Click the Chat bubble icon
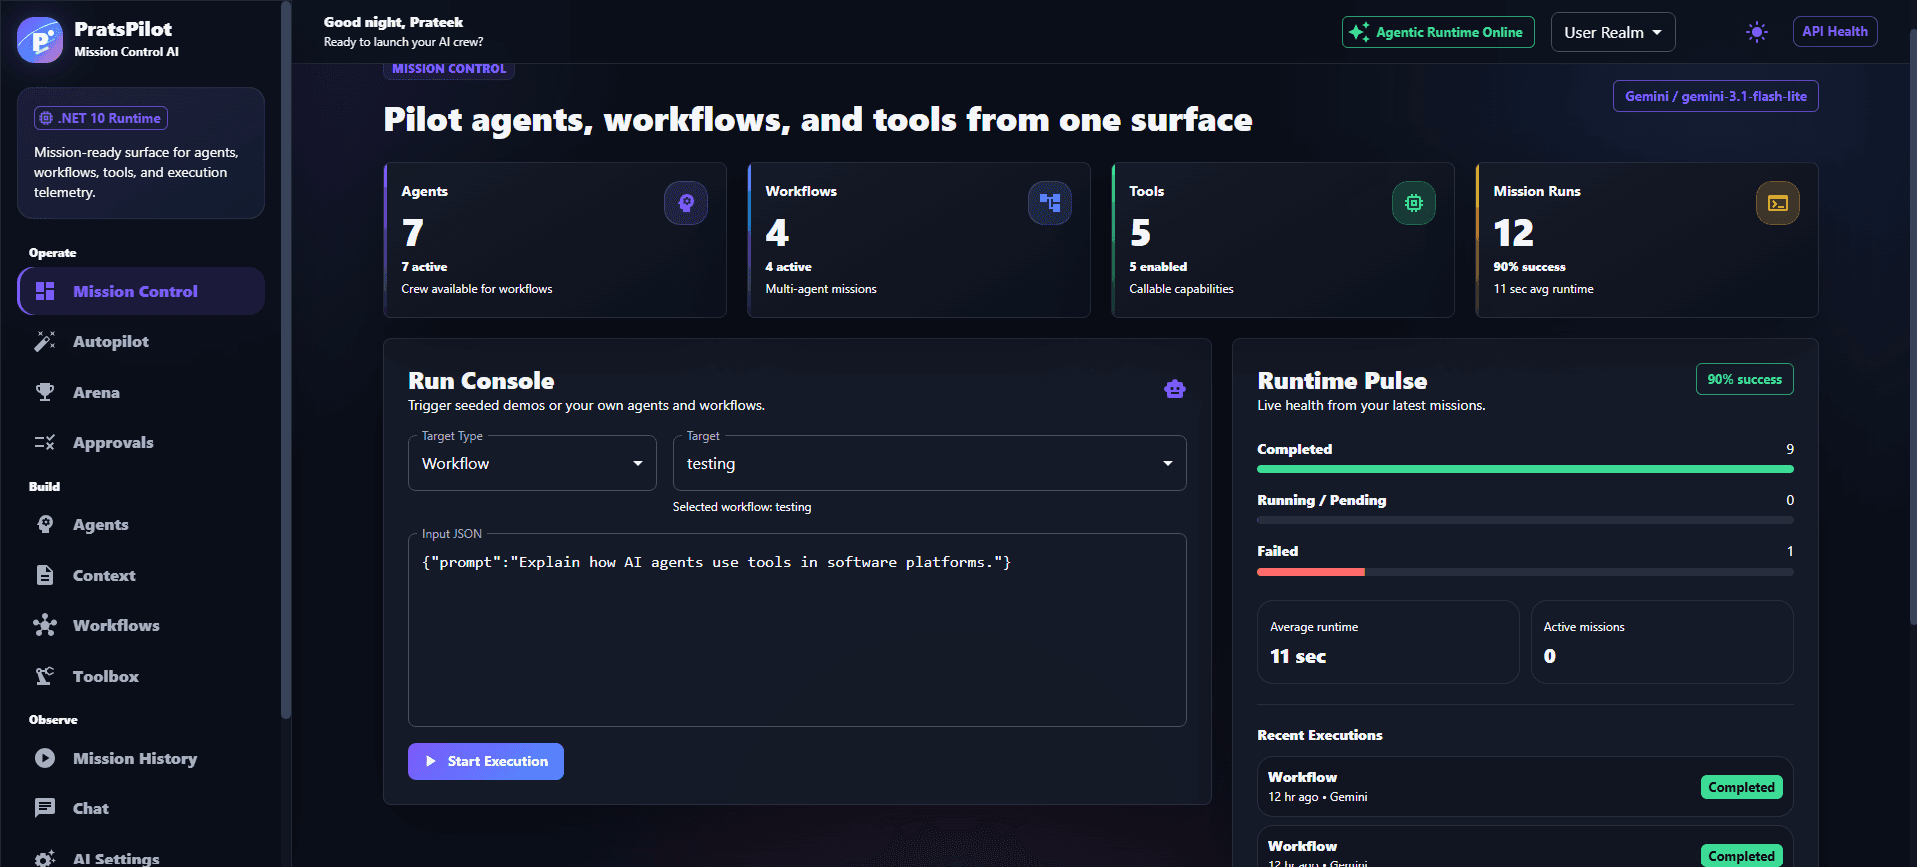 point(45,808)
